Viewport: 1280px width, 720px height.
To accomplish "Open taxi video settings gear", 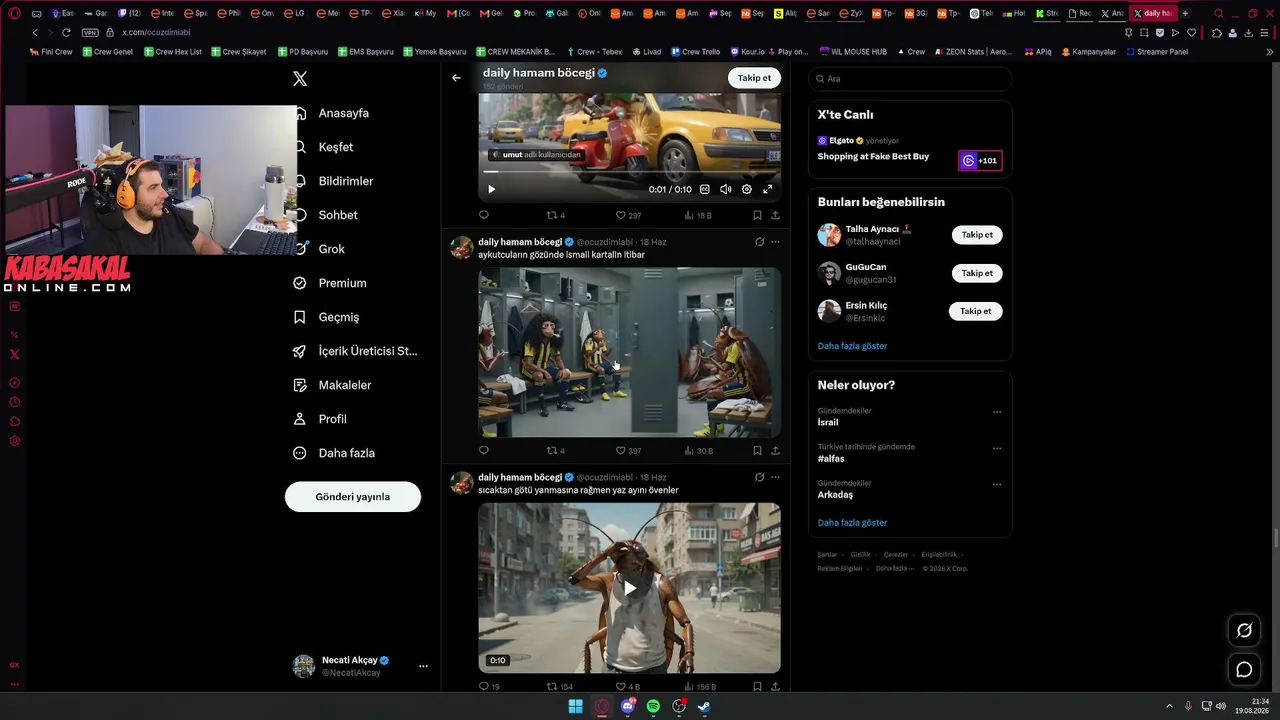I will point(746,189).
